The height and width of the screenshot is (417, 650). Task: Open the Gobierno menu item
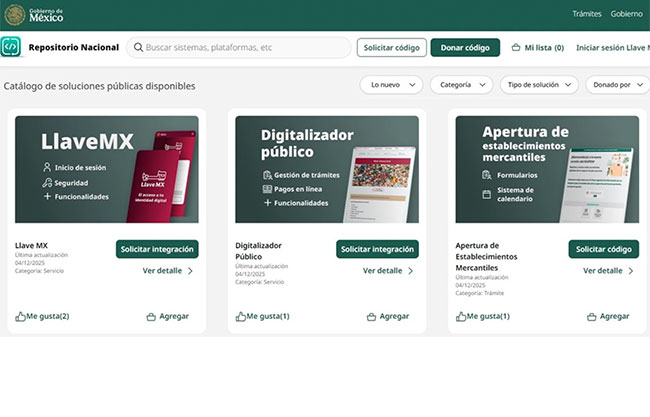(x=627, y=15)
